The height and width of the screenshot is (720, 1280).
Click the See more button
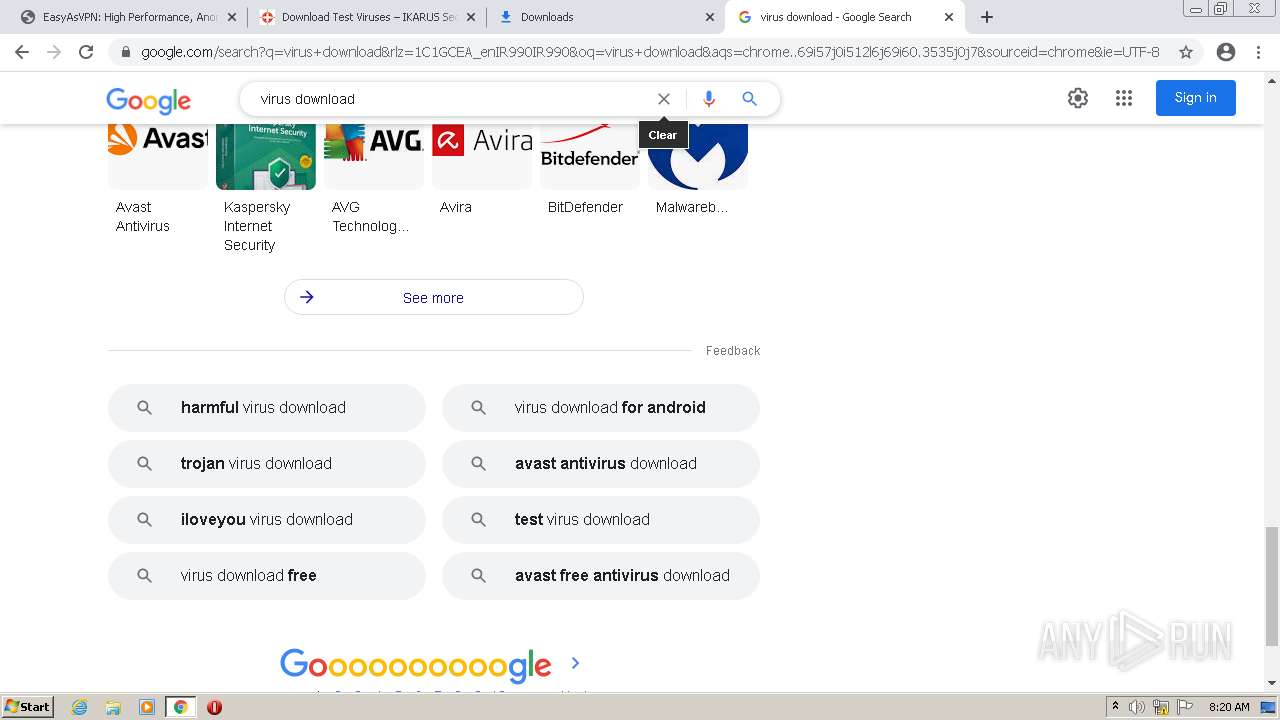click(433, 297)
